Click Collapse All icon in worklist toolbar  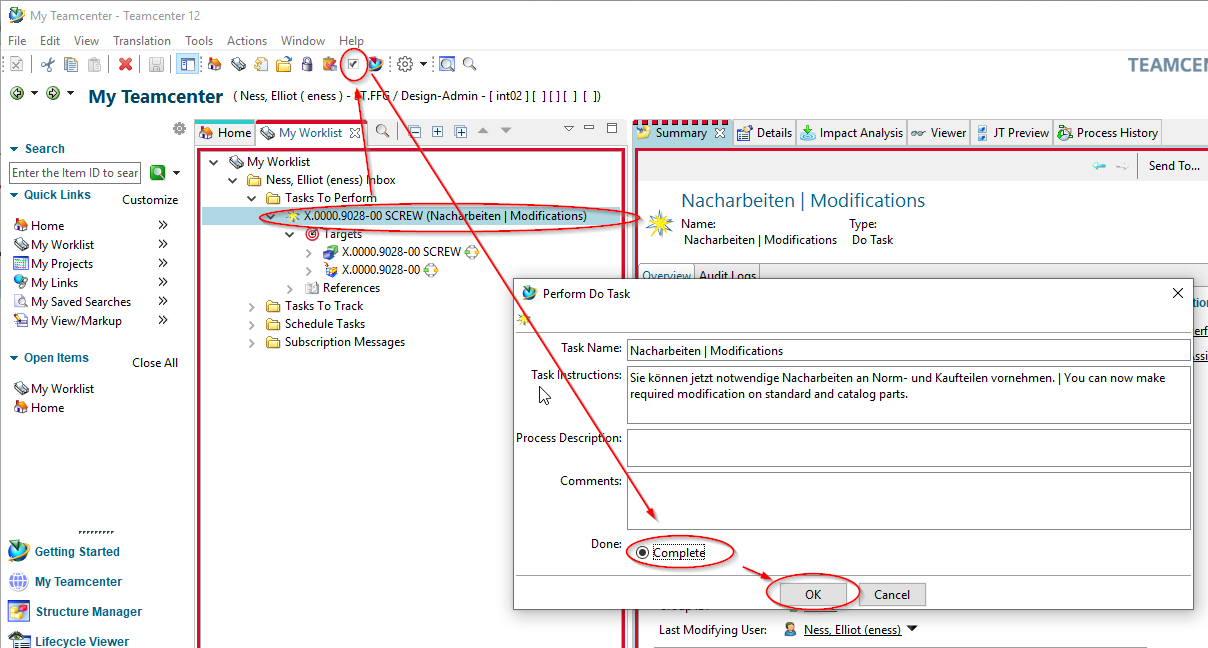coord(414,132)
